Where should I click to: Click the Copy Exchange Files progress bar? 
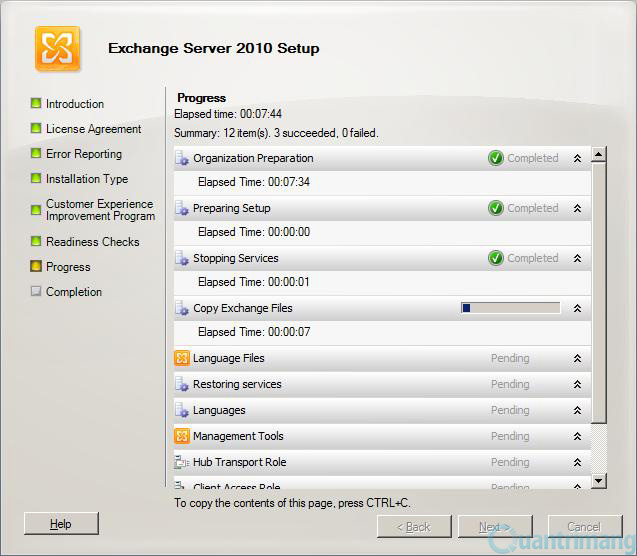[511, 308]
